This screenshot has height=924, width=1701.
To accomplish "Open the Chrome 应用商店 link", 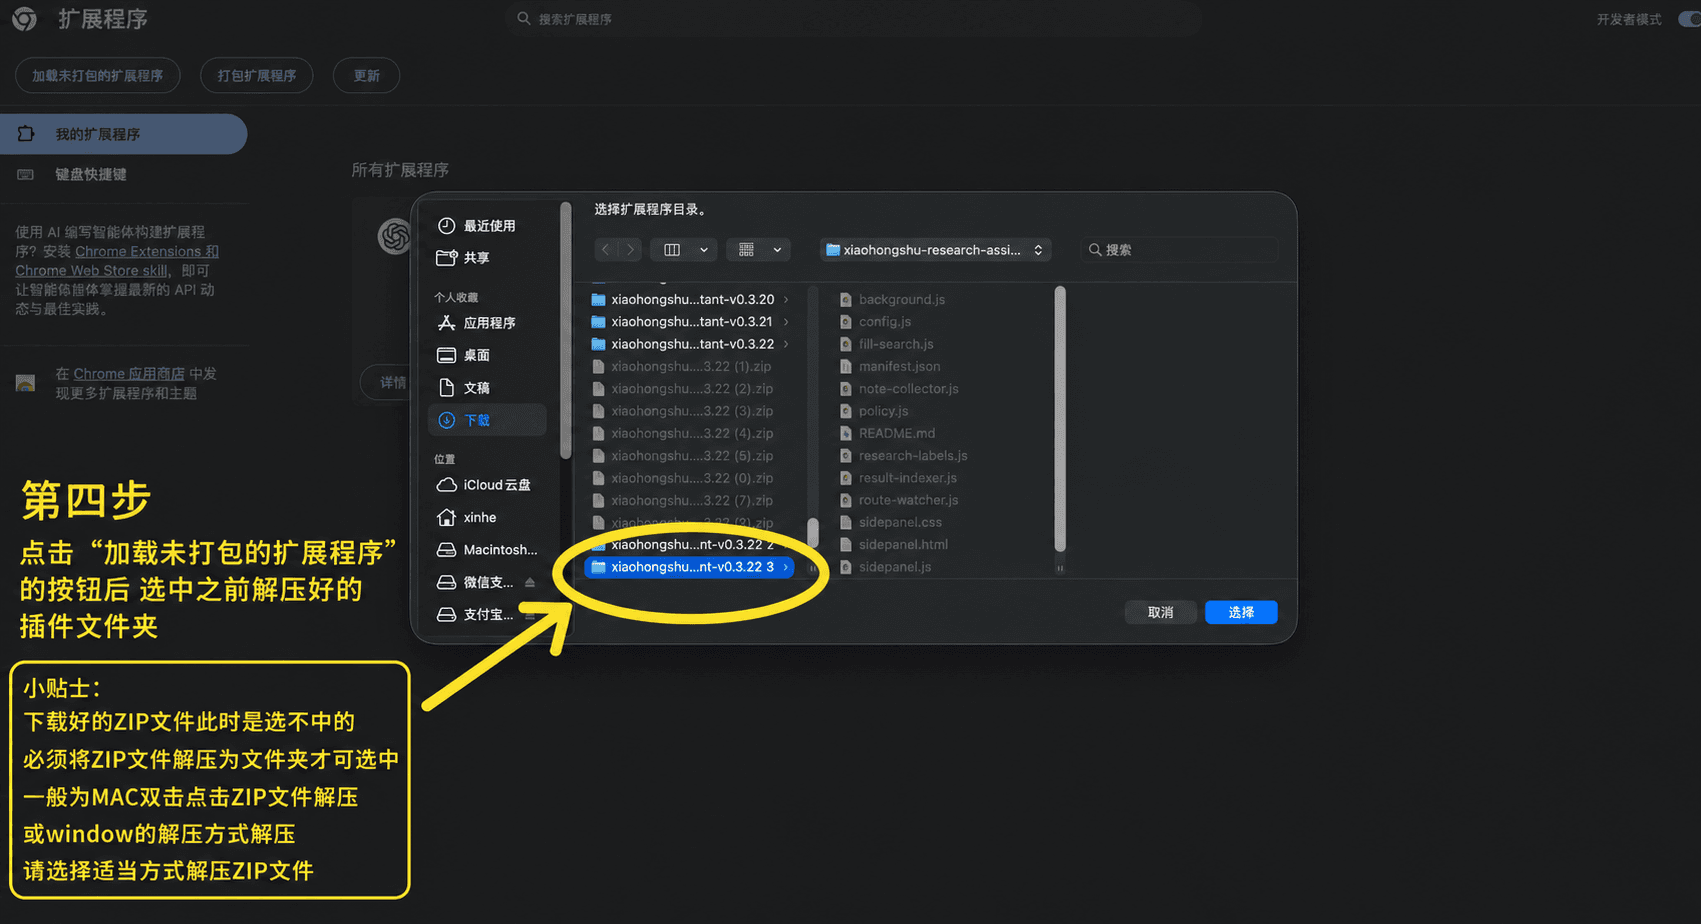I will 129,374.
